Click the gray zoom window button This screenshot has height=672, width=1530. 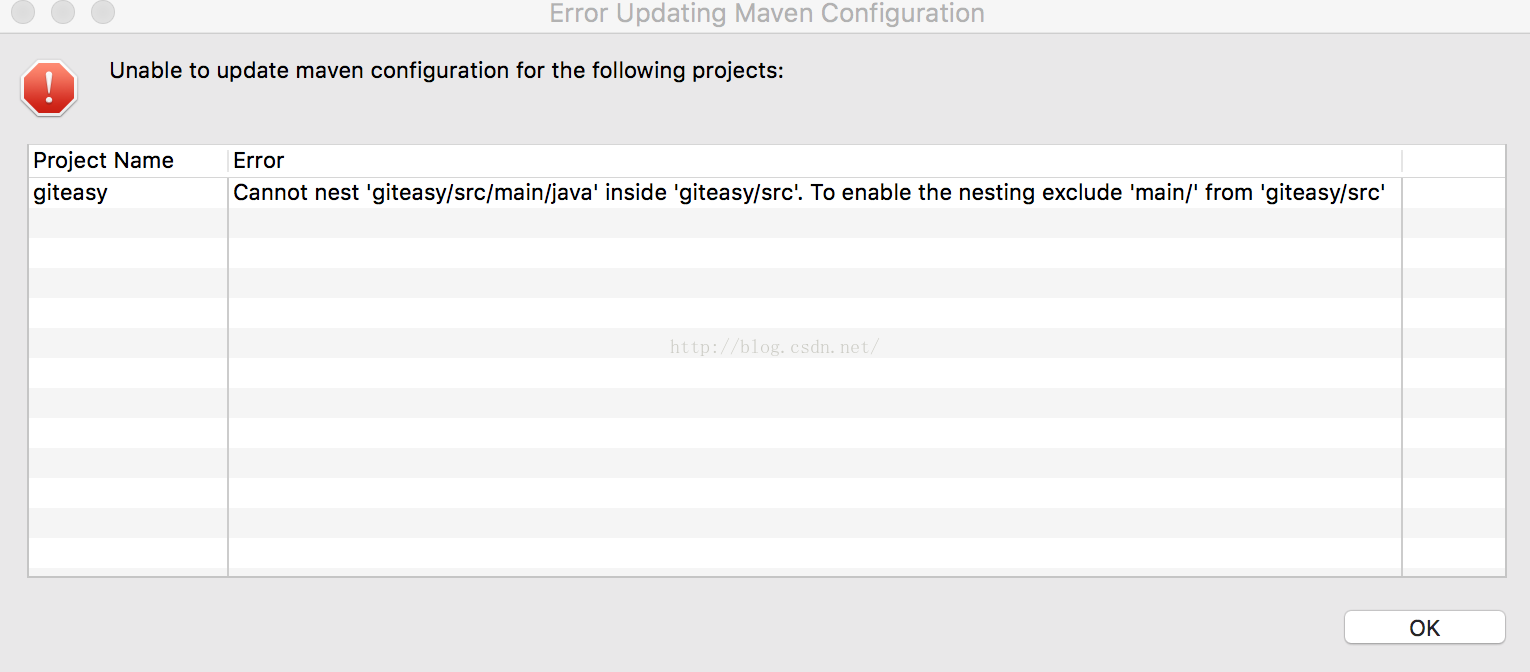pos(103,13)
